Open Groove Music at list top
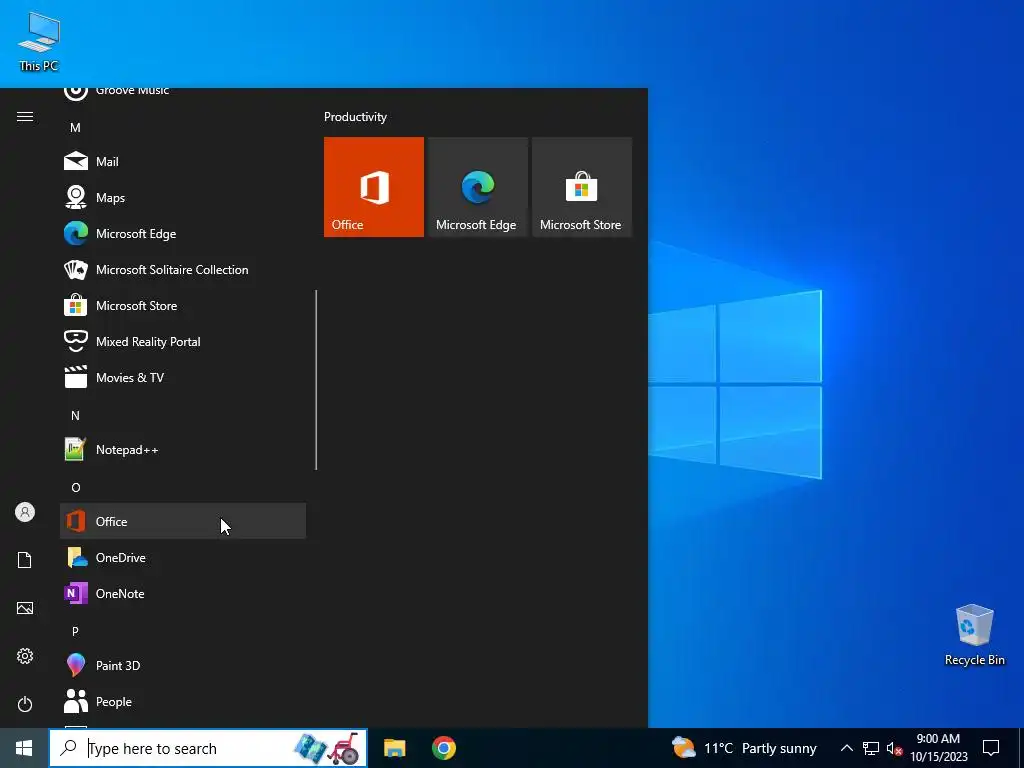 pyautogui.click(x=183, y=93)
